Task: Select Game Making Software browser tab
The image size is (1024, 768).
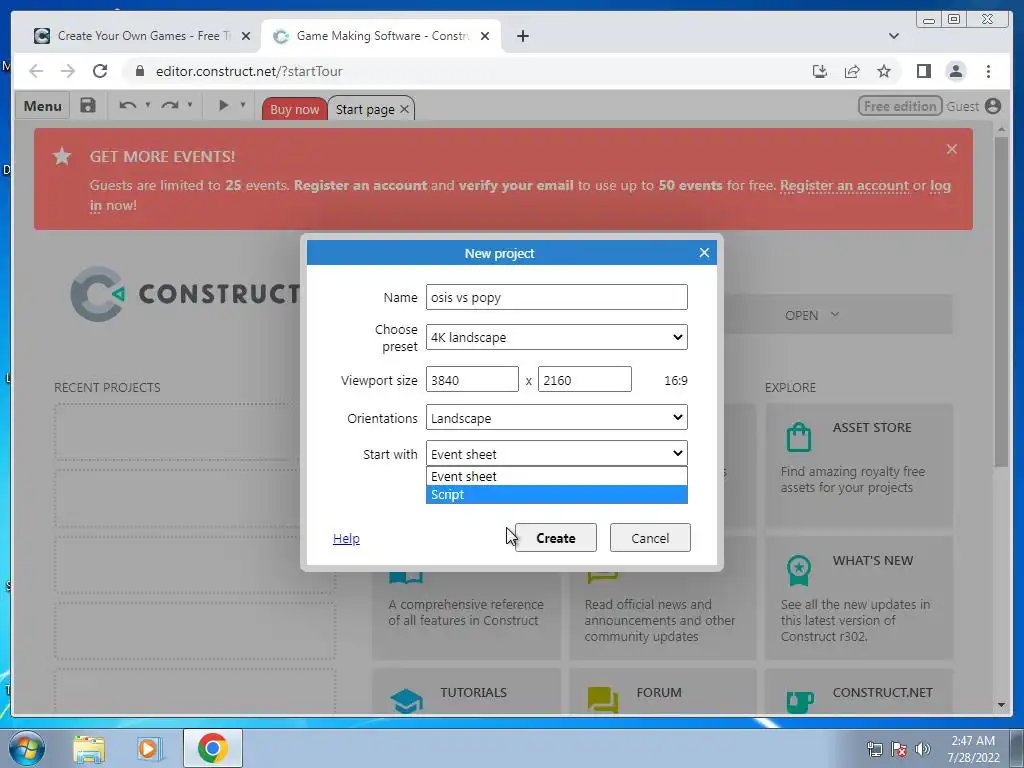Action: (x=381, y=36)
